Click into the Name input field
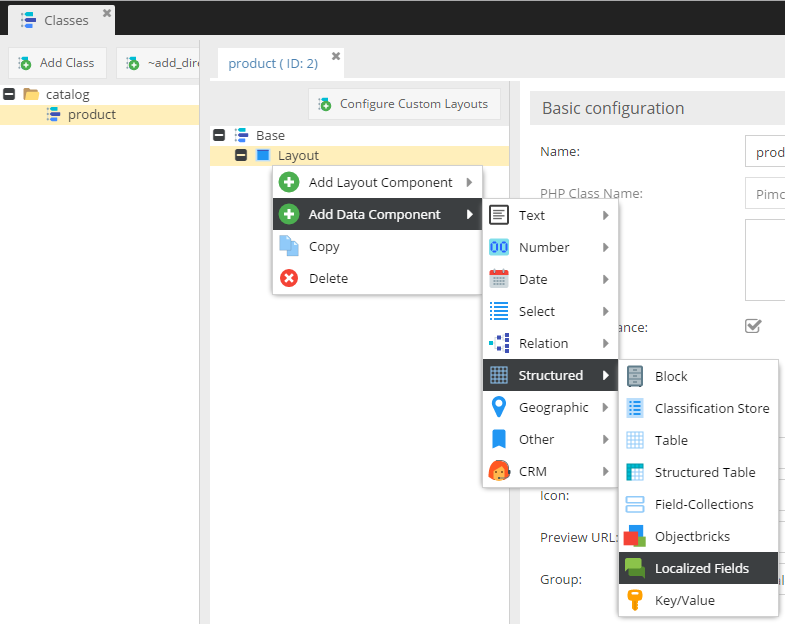 pyautogui.click(x=765, y=152)
